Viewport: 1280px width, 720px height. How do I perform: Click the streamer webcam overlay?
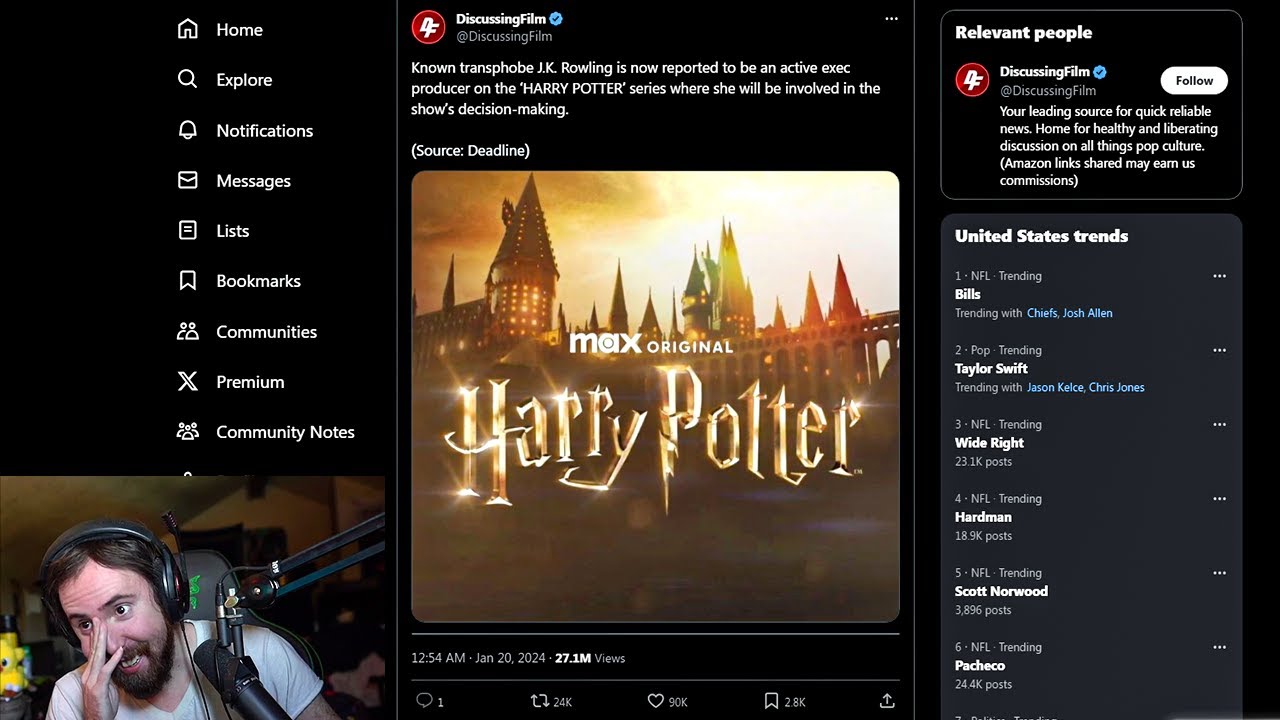click(x=192, y=598)
